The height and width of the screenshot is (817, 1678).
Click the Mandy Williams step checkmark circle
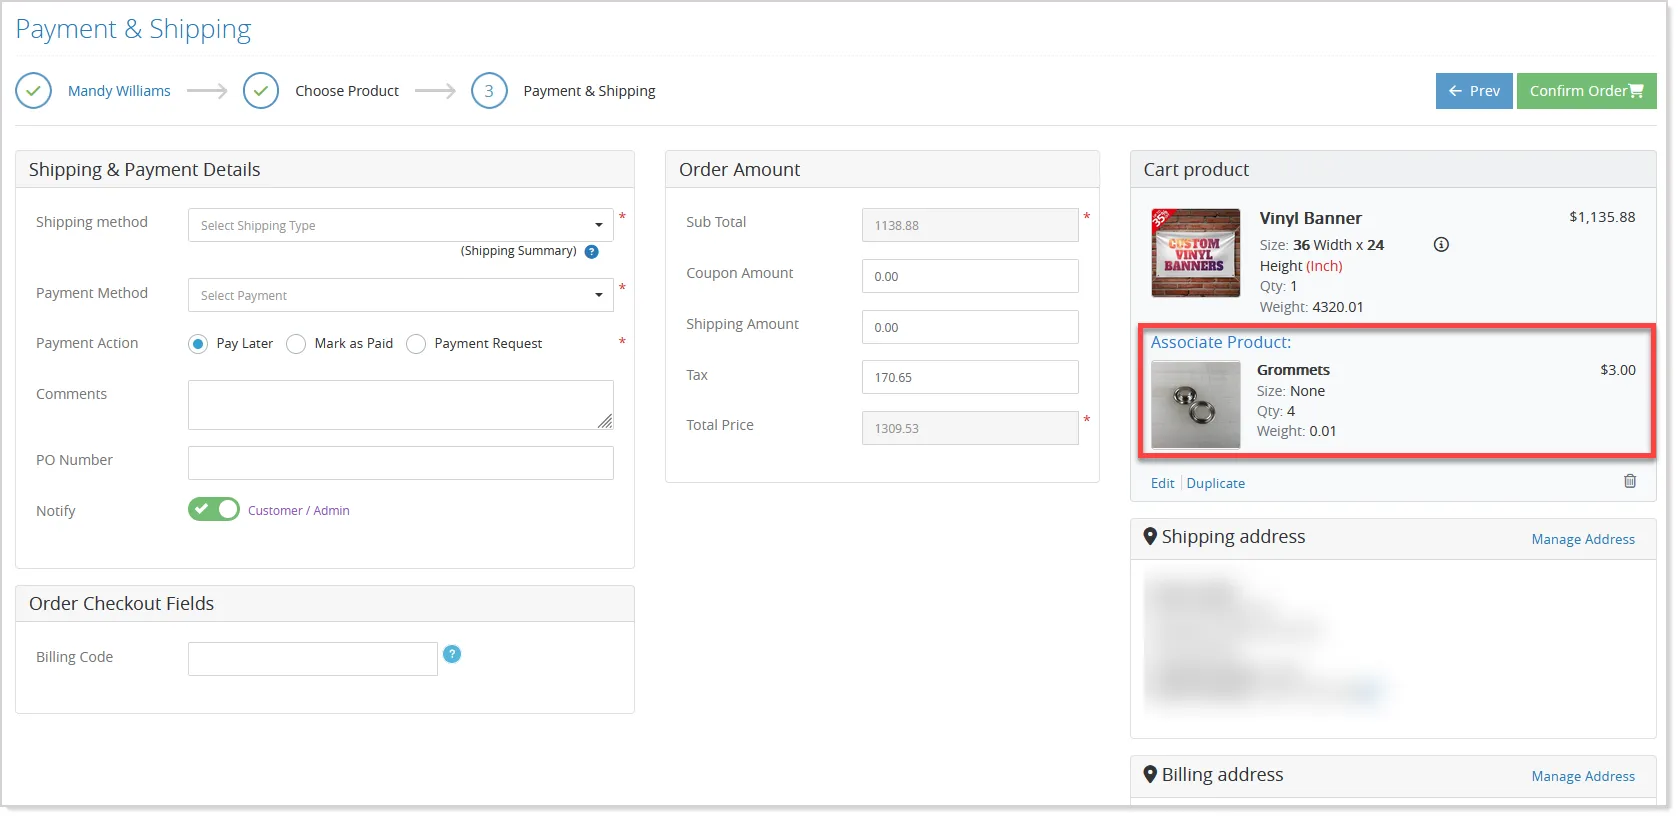(33, 91)
